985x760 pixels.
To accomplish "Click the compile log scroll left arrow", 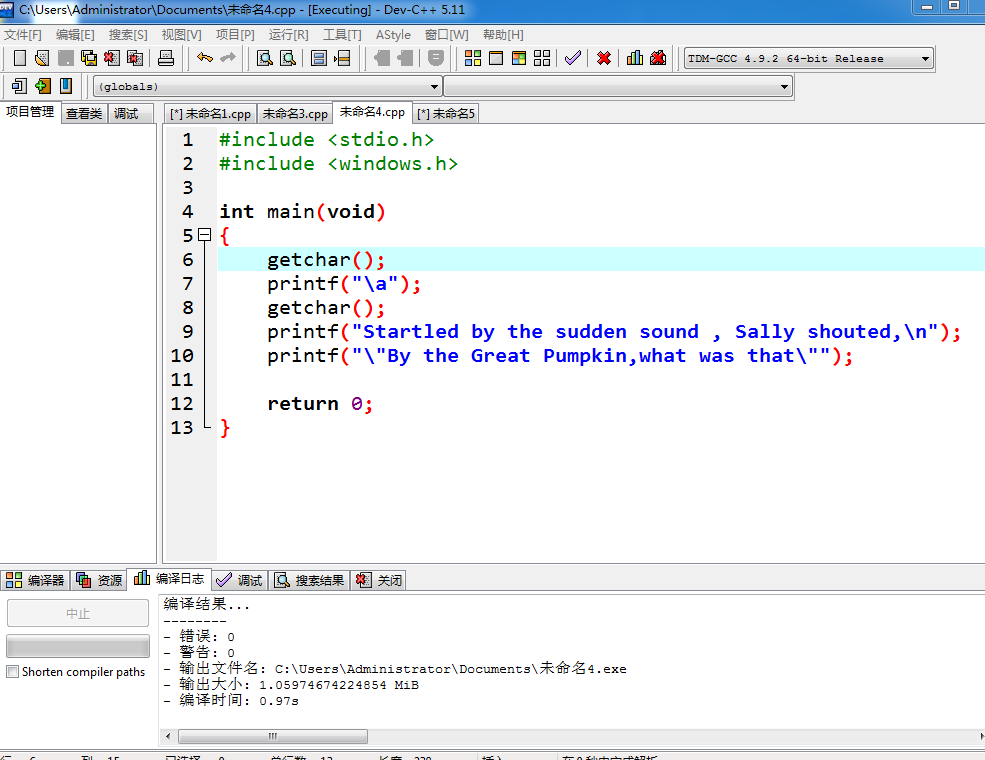I will 168,736.
